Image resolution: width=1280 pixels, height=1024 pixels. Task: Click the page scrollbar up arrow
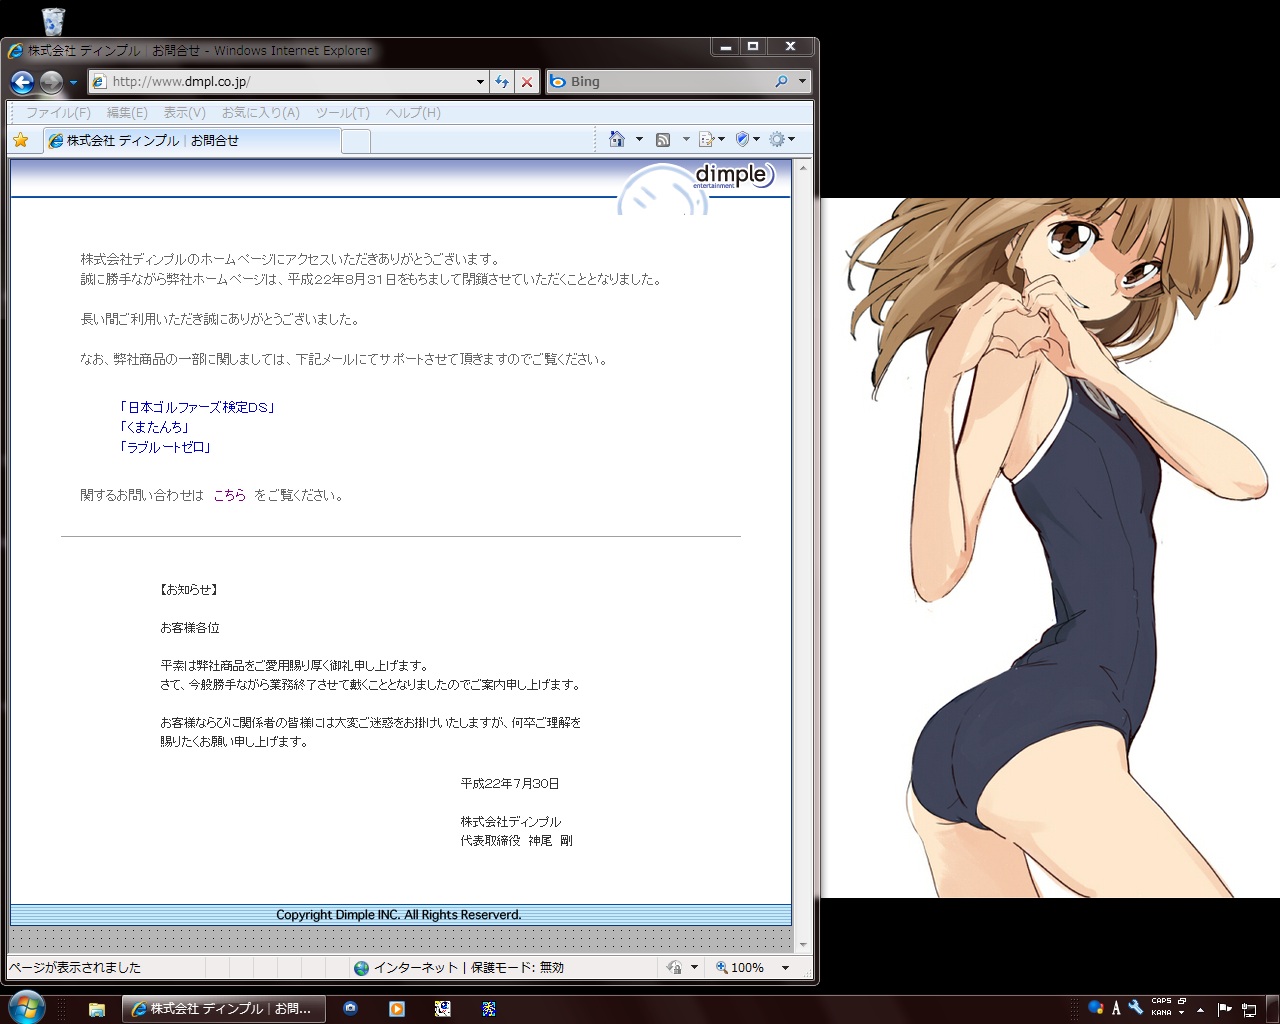(x=802, y=168)
